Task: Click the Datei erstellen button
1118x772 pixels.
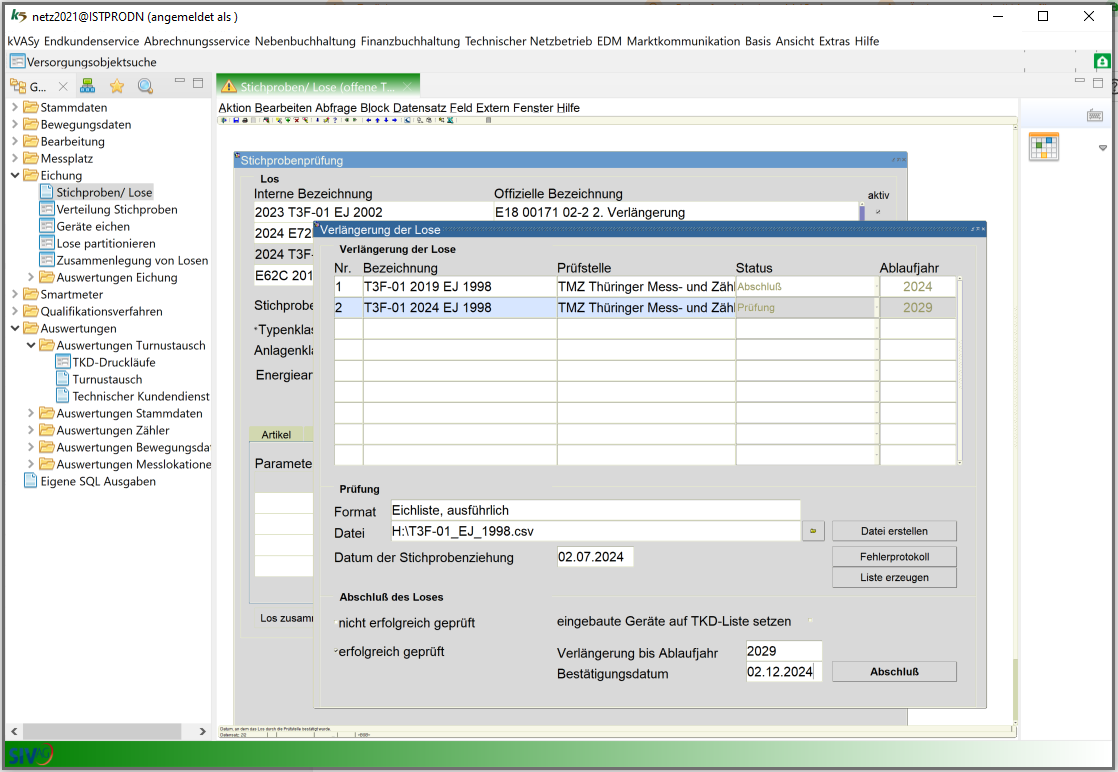Action: [894, 531]
